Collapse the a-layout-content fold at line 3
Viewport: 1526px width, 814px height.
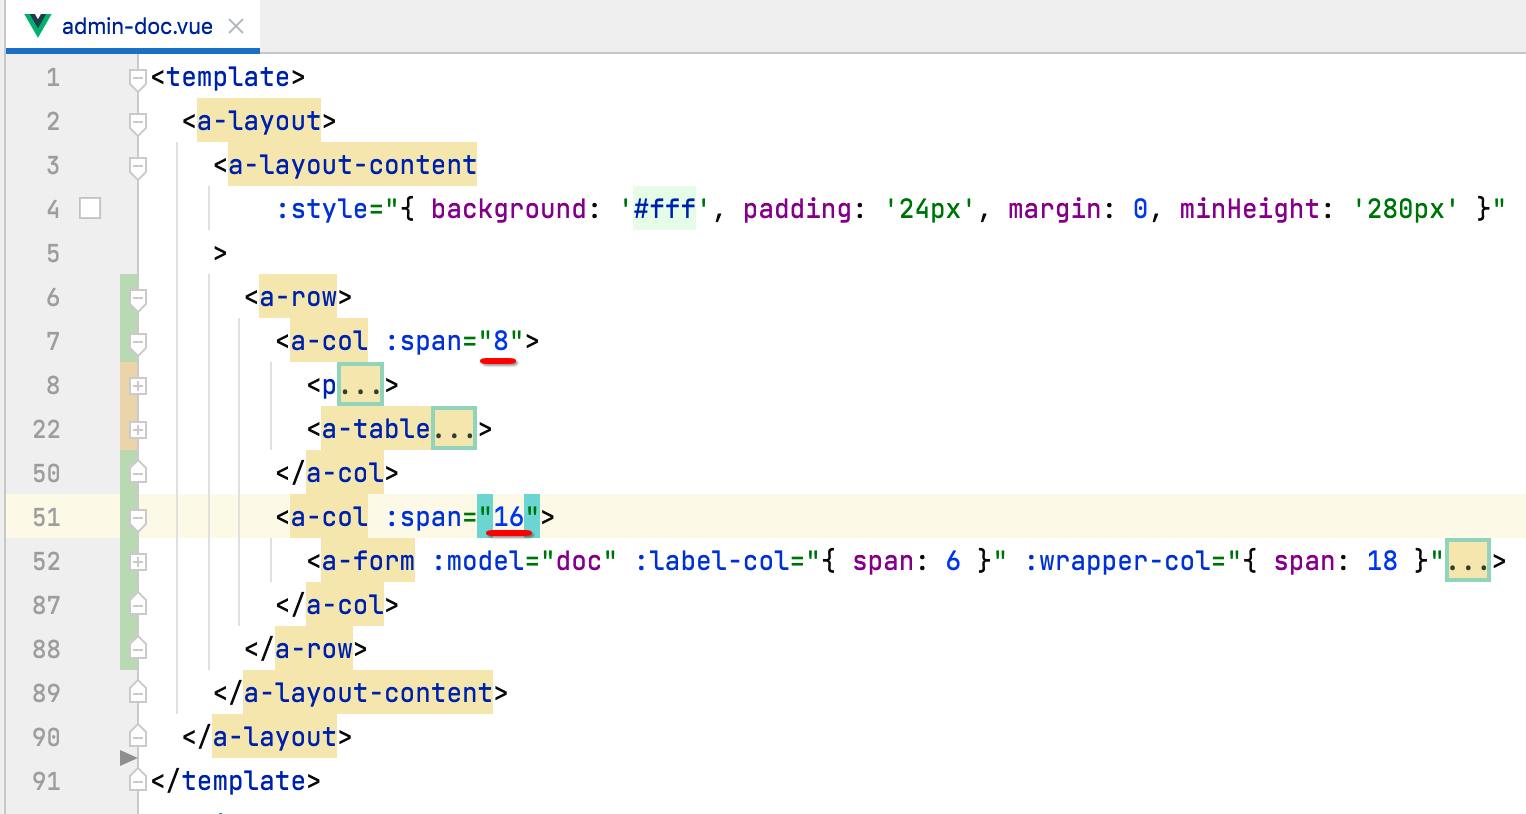click(x=137, y=167)
